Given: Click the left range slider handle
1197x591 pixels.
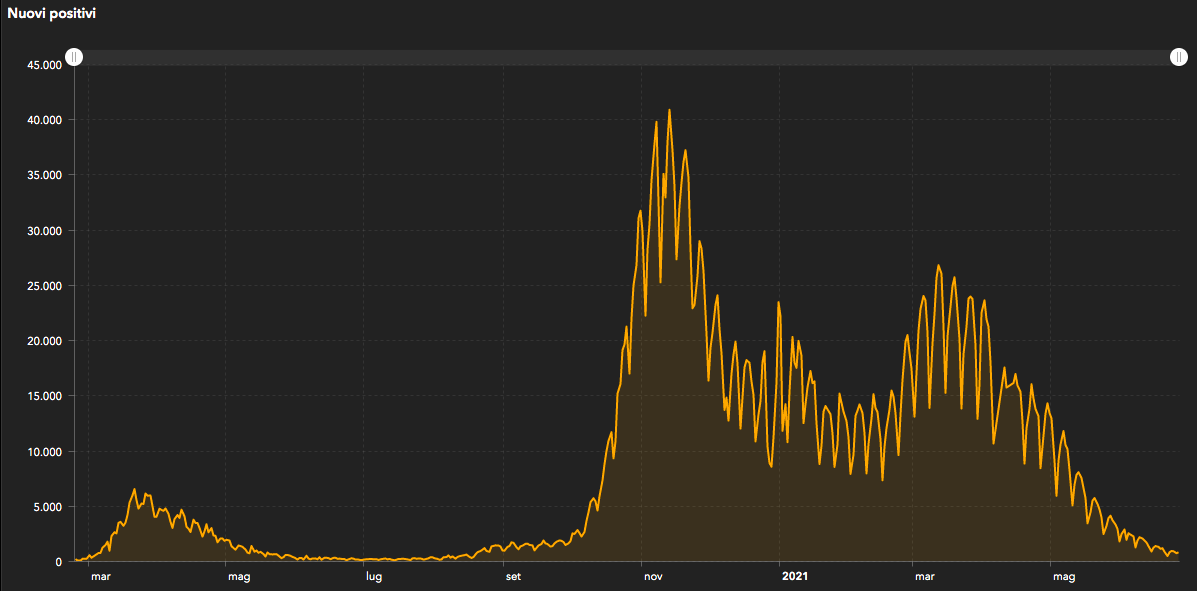Looking at the screenshot, I should [74, 57].
